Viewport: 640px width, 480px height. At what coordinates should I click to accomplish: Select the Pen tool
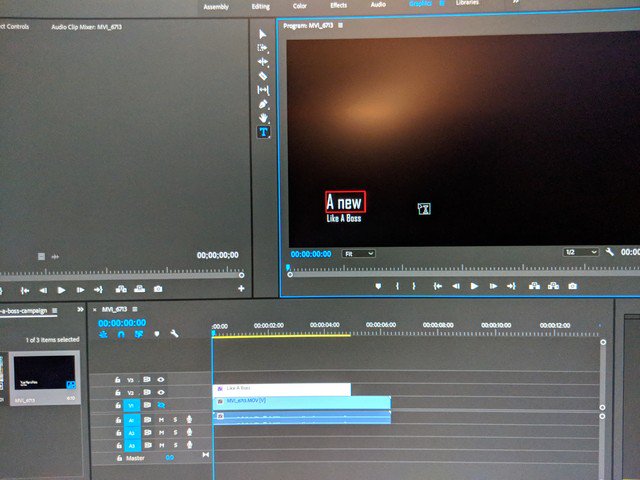pos(263,104)
